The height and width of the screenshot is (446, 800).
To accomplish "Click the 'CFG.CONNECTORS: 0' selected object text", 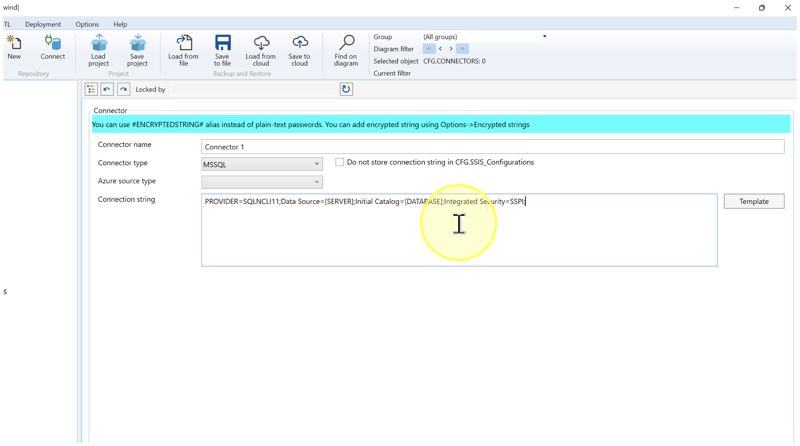I will click(x=454, y=61).
